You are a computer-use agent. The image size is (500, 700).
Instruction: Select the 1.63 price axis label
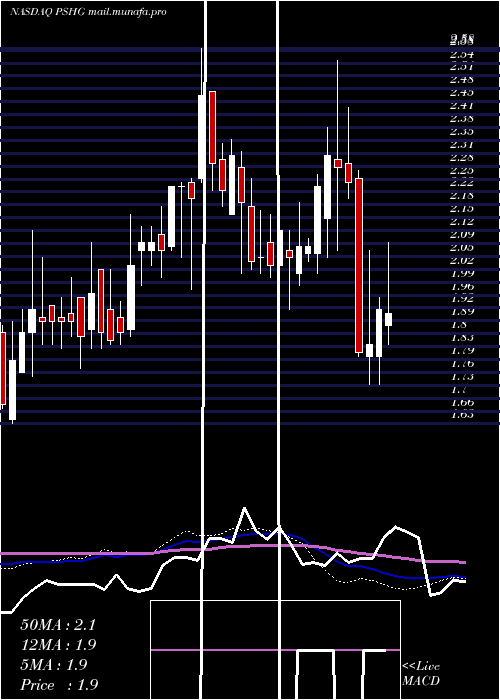click(462, 415)
